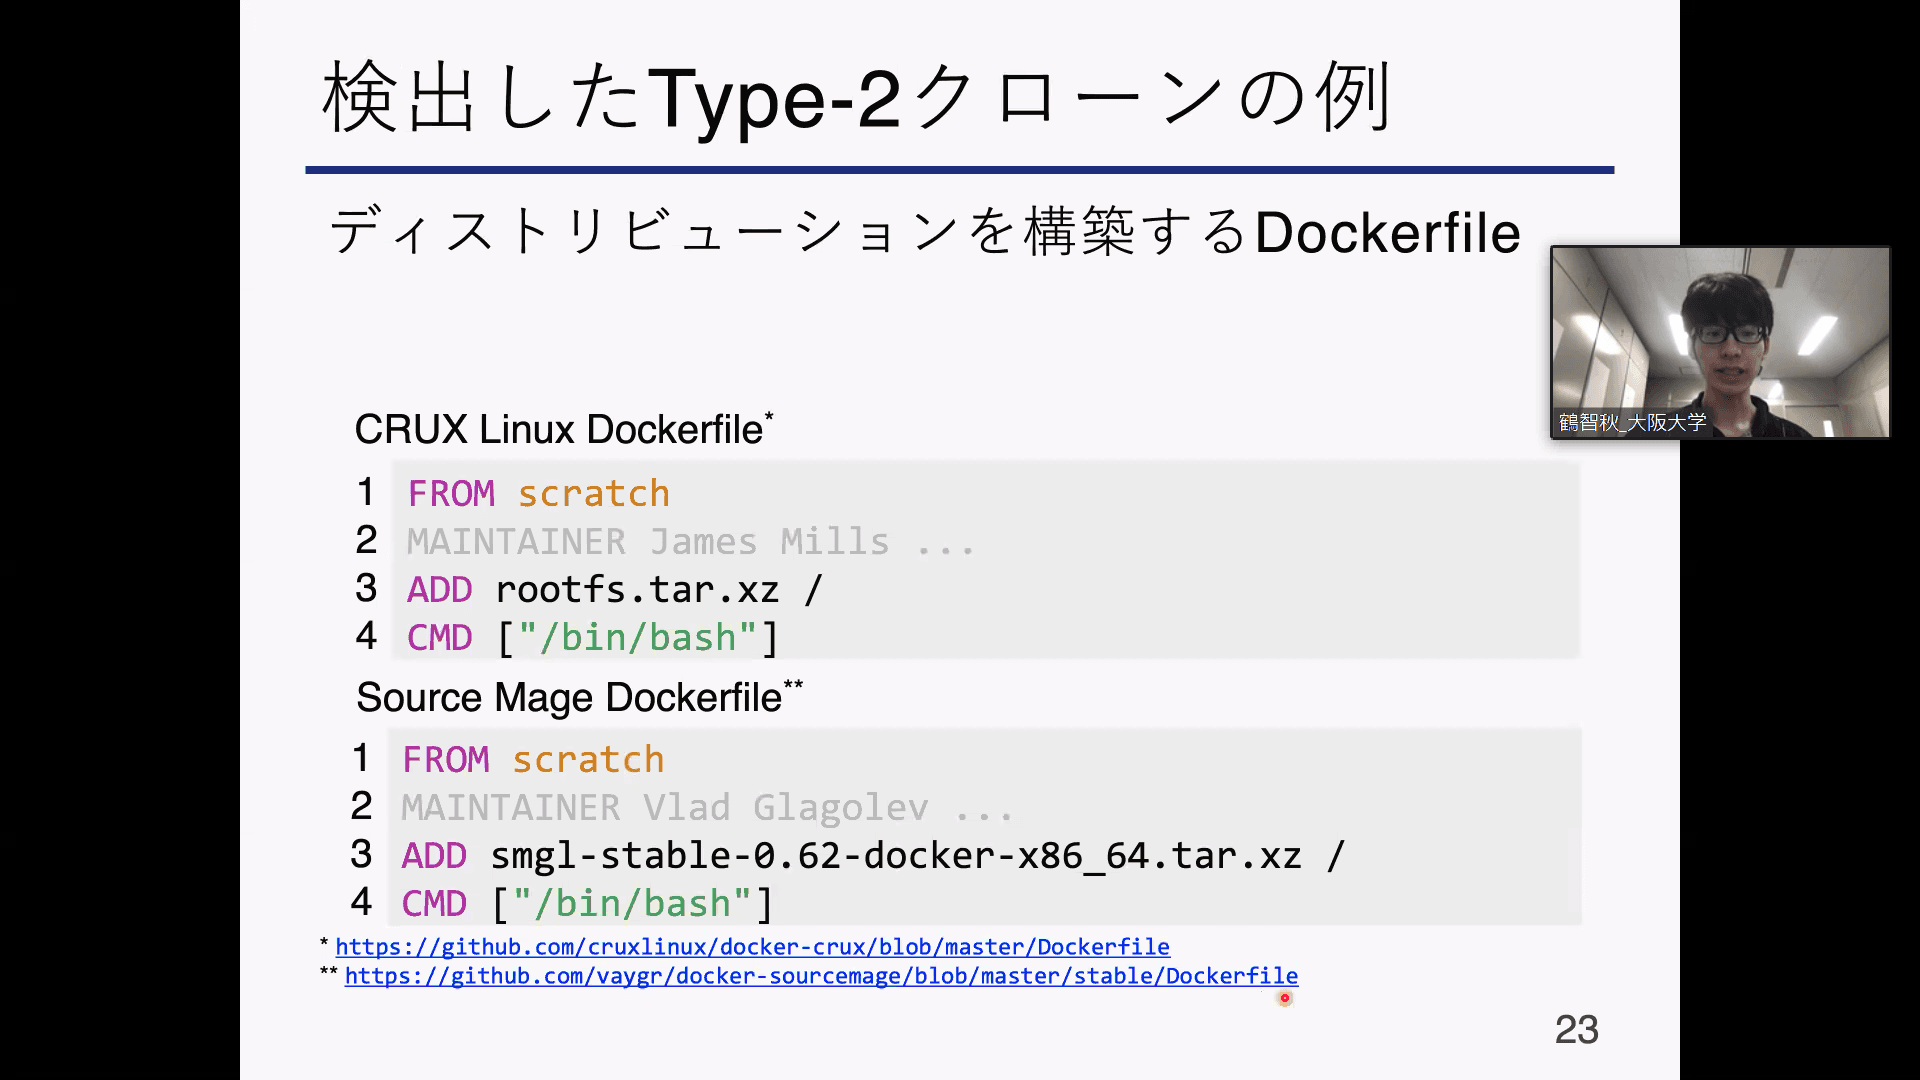Click the ADD rootfs.tar.xz code line
The width and height of the screenshot is (1920, 1080).
tap(614, 590)
